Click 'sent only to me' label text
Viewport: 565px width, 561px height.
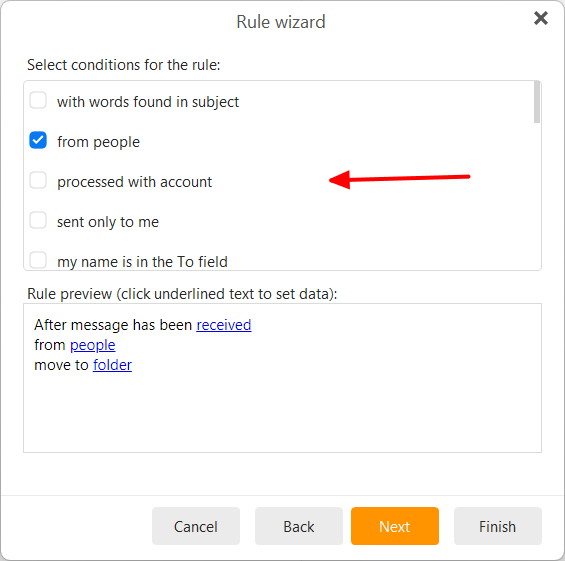point(108,222)
